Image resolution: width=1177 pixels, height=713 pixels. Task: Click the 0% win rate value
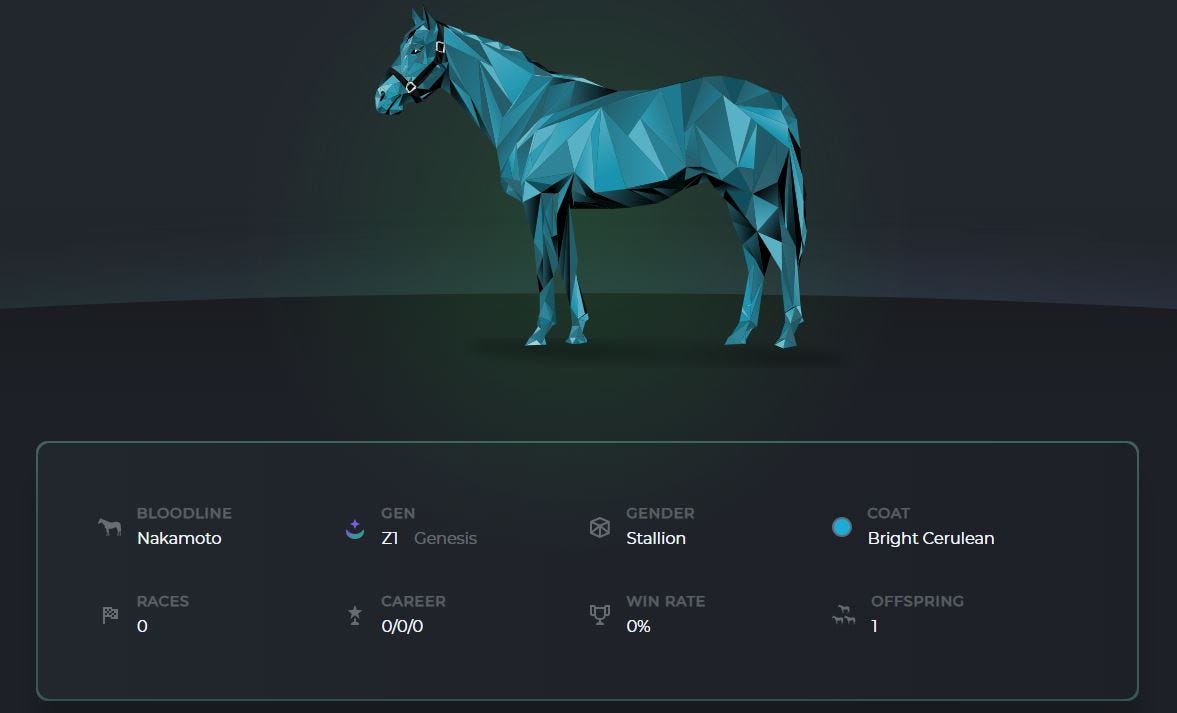(x=639, y=626)
